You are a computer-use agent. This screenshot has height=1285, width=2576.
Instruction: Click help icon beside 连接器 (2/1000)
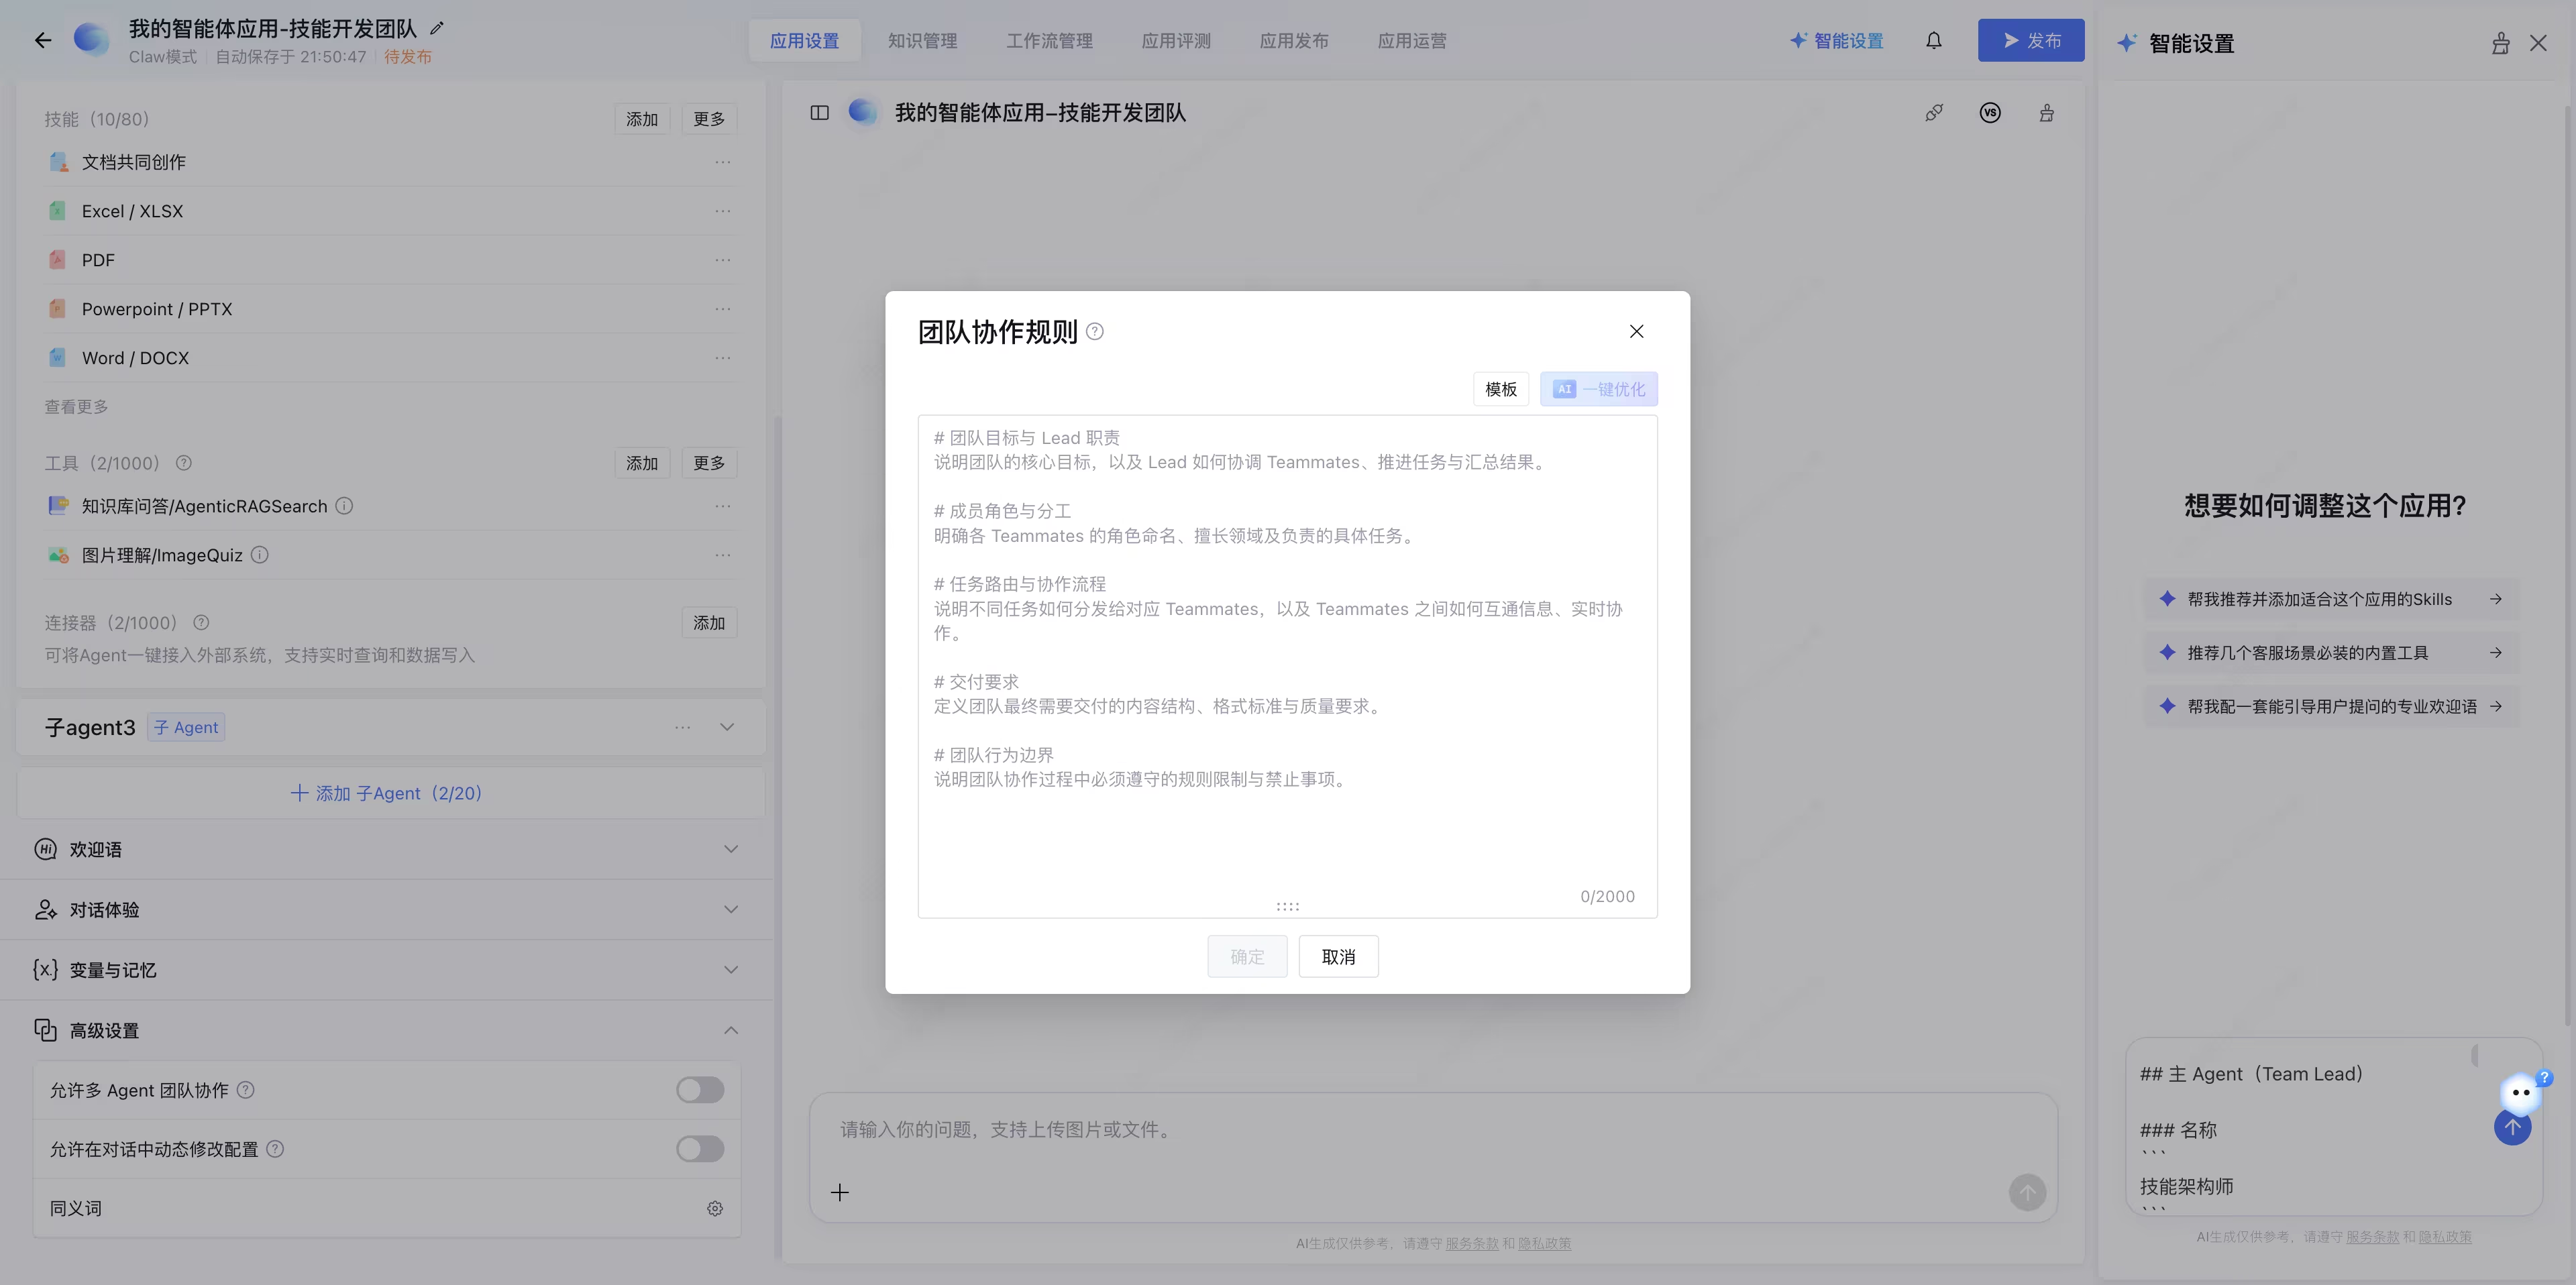201,623
